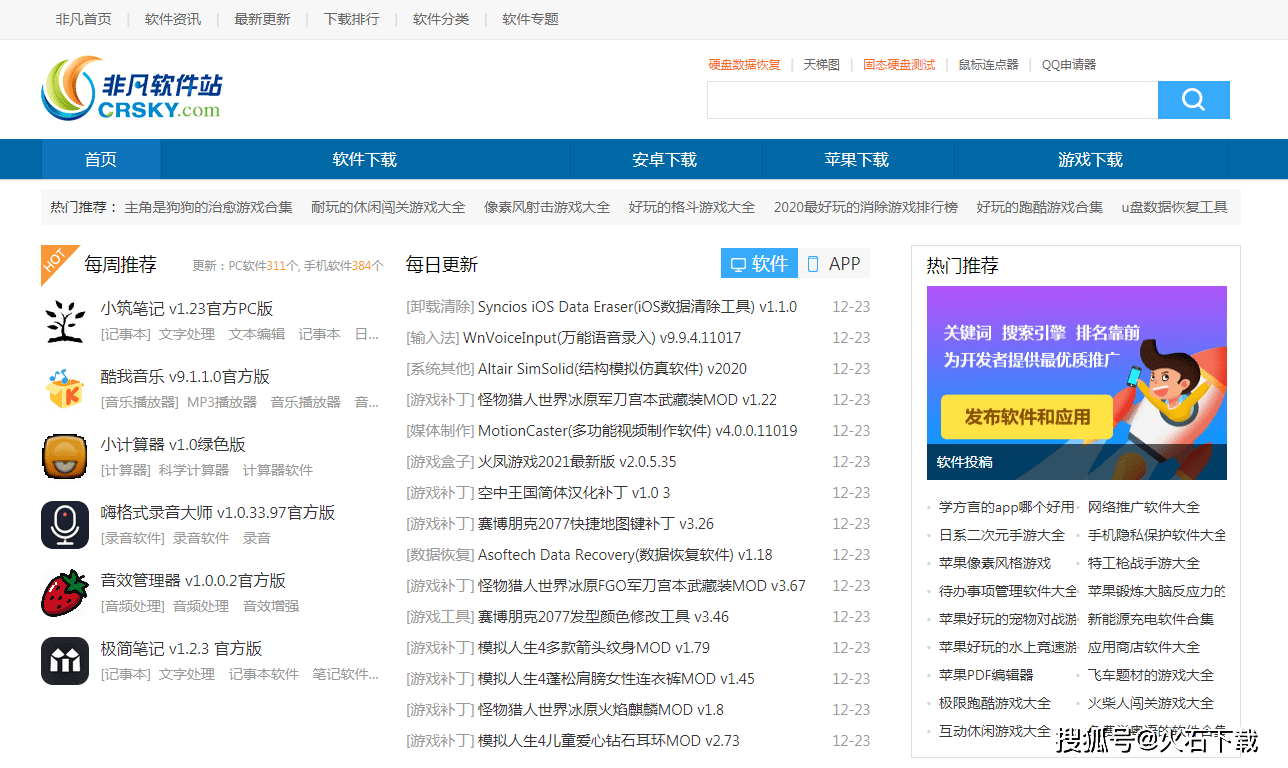This screenshot has width=1288, height=768.
Task: Open 嗨格式录音大师 v1.0.33.97官方版 title
Action: (x=218, y=512)
